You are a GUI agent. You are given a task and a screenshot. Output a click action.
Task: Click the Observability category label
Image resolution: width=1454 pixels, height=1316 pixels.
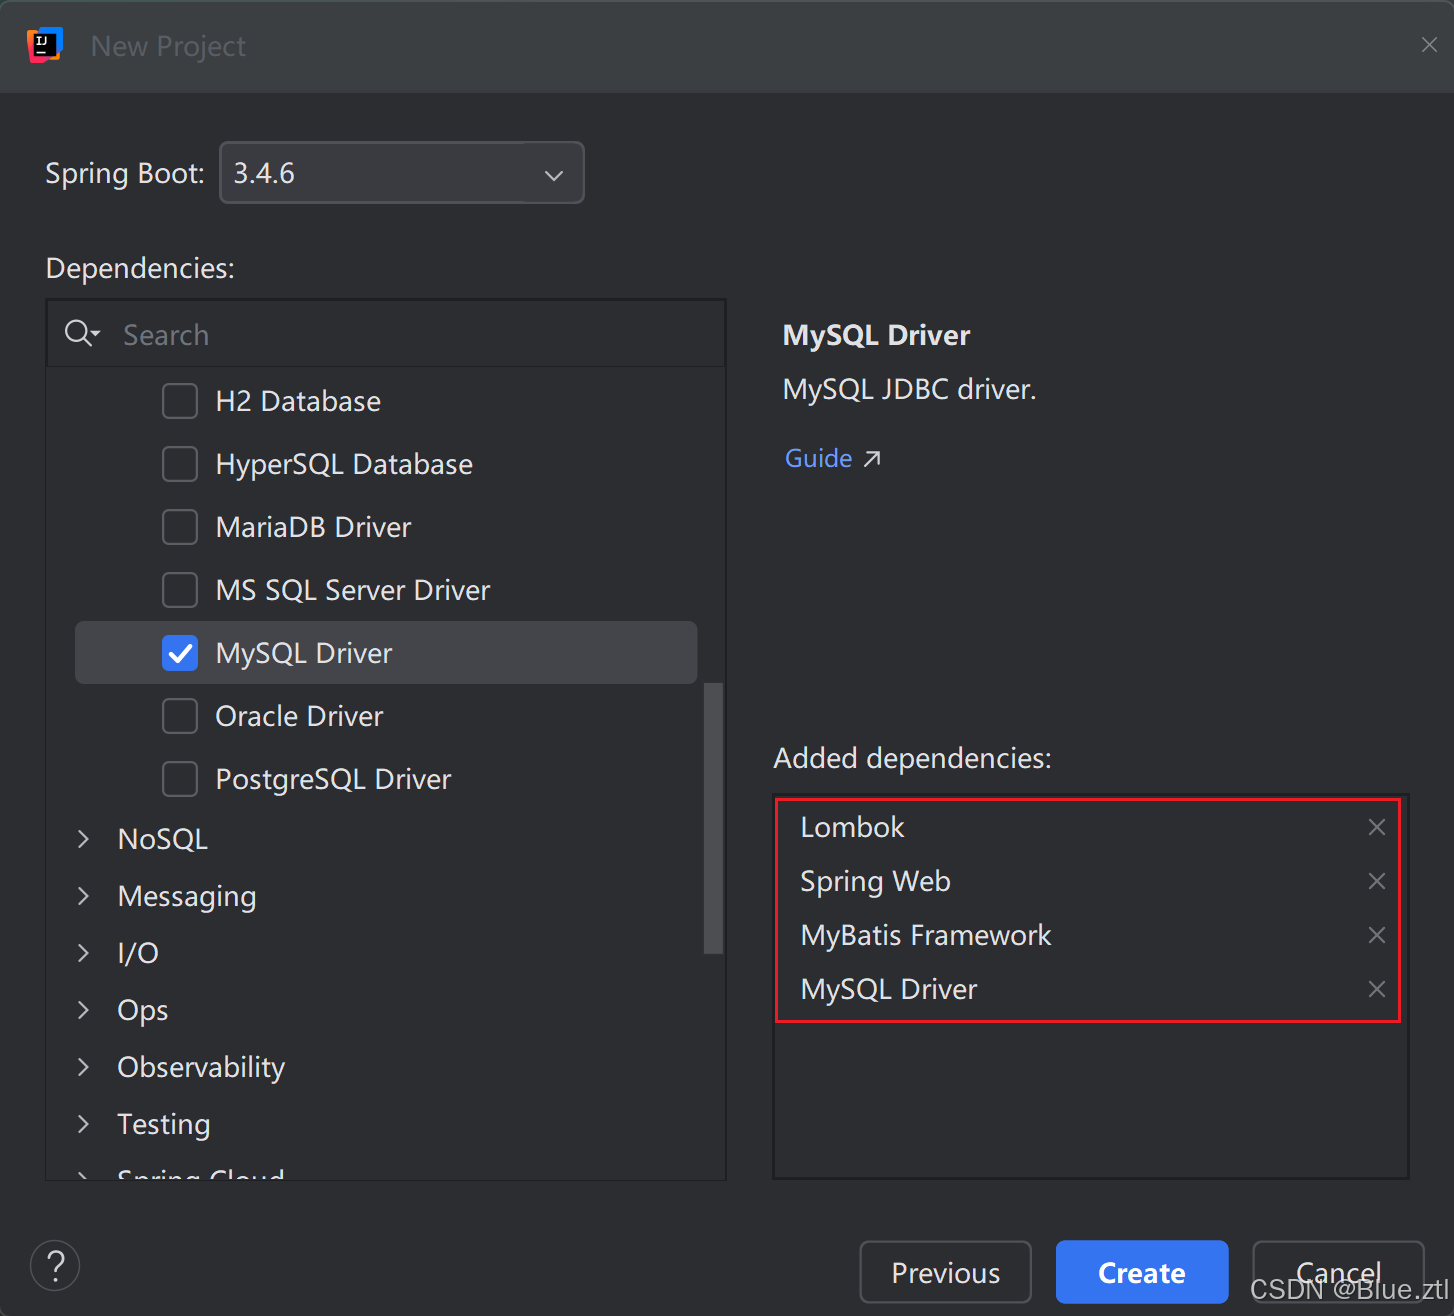[201, 1067]
